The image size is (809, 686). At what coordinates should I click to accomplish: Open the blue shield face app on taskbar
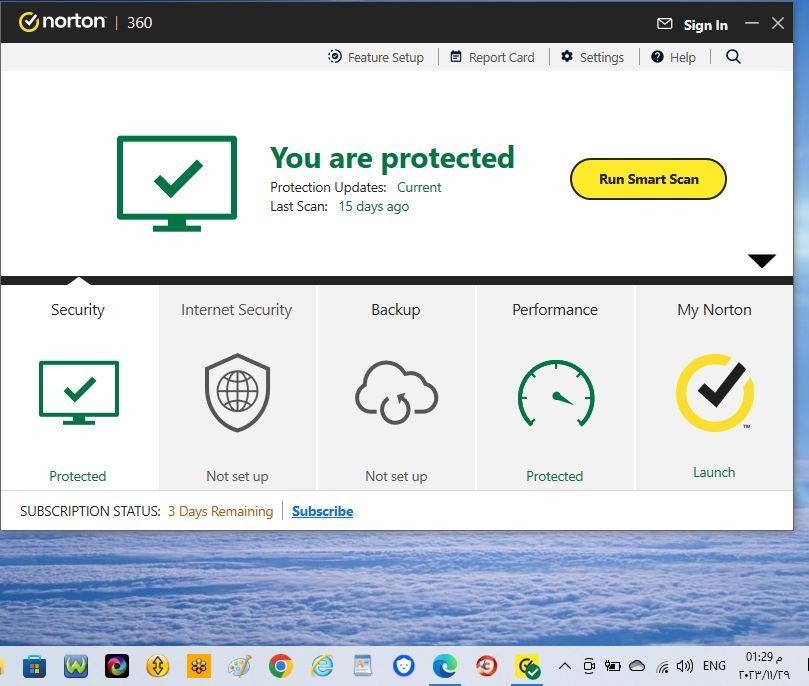click(x=403, y=666)
